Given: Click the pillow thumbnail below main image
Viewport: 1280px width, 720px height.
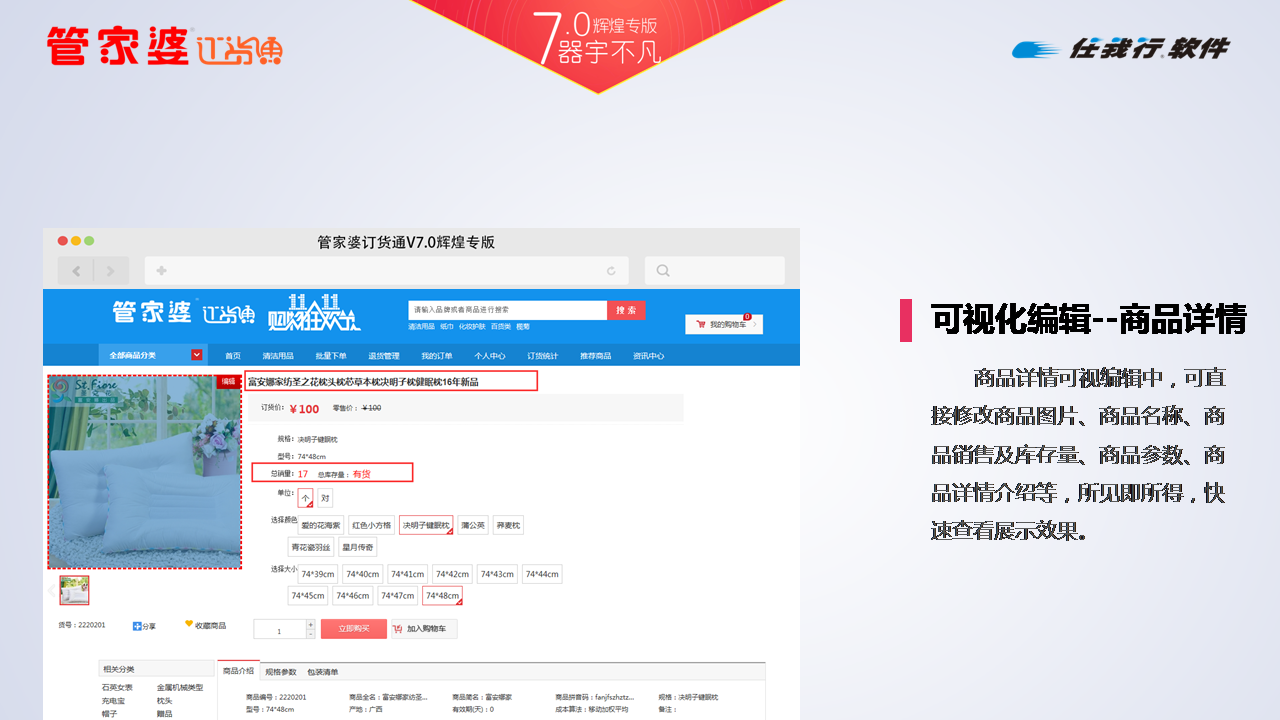Looking at the screenshot, I should pyautogui.click(x=74, y=590).
